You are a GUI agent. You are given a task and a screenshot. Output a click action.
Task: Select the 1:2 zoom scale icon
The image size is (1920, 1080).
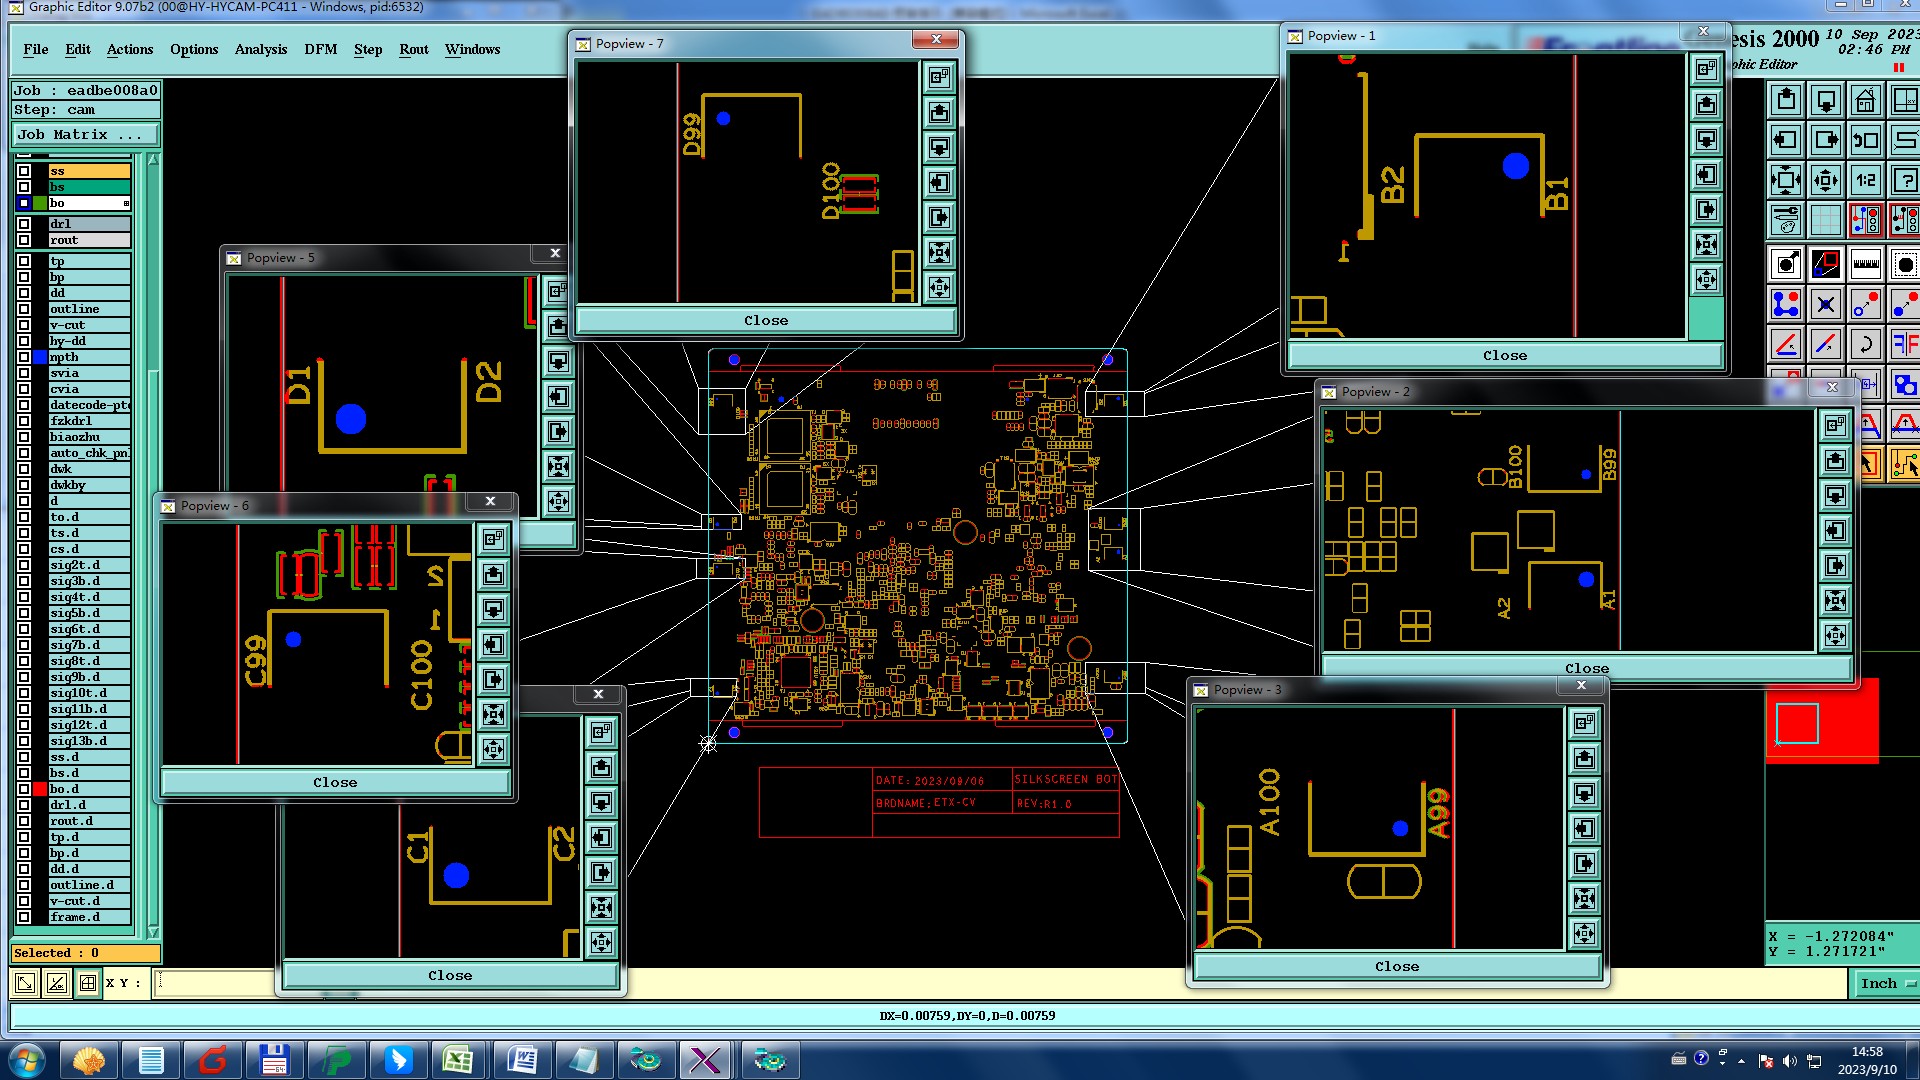1866,181
